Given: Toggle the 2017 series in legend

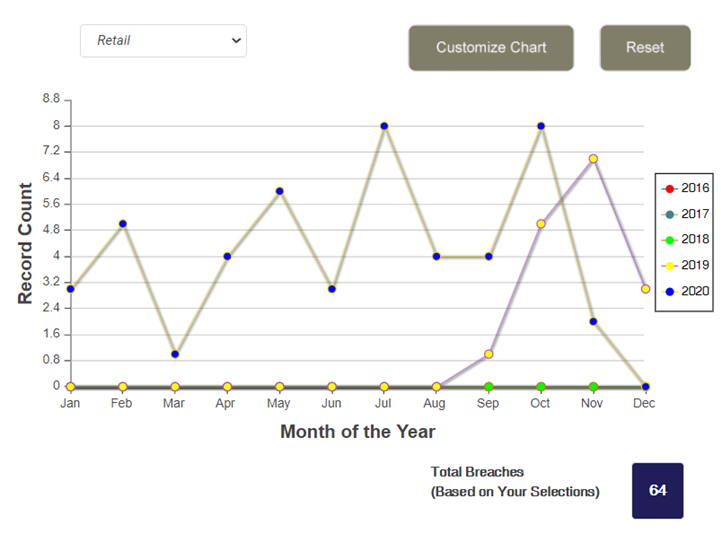Looking at the screenshot, I should click(x=686, y=214).
